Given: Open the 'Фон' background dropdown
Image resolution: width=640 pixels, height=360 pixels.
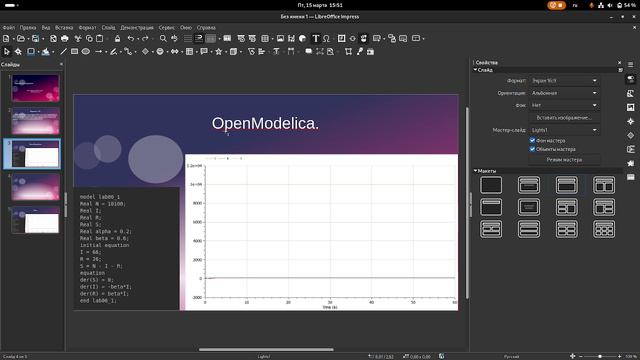Looking at the screenshot, I should click(564, 105).
